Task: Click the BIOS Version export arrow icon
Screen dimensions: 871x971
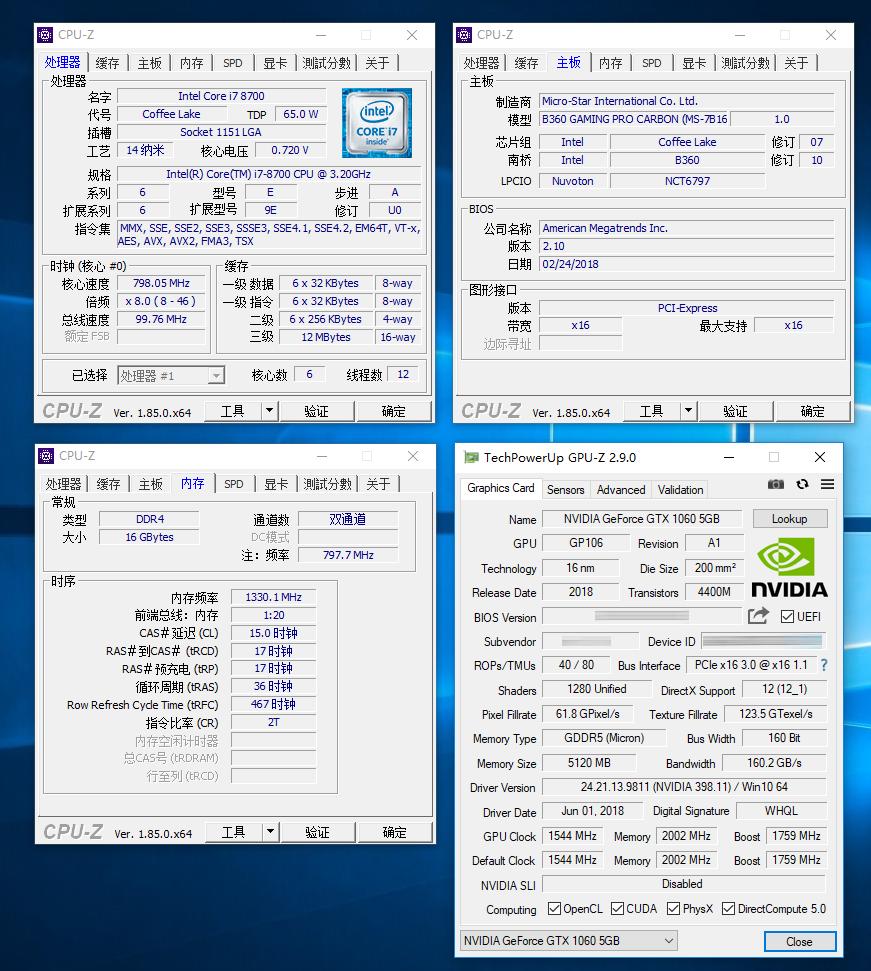Action: (x=758, y=616)
